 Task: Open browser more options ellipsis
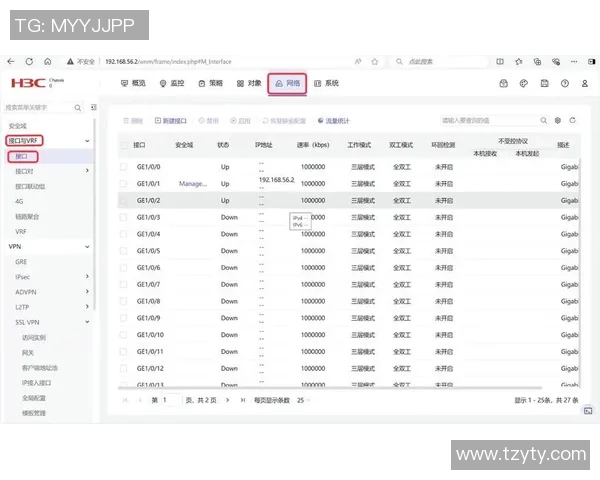click(x=574, y=62)
